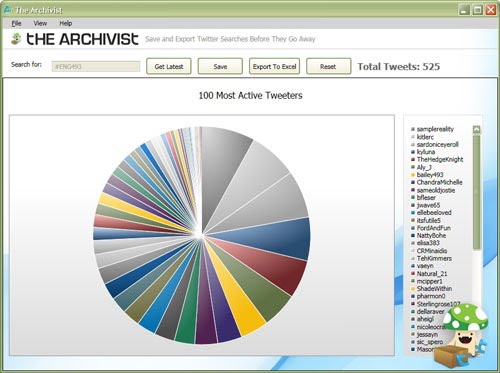Select NattyBohe in the legend

[431, 235]
